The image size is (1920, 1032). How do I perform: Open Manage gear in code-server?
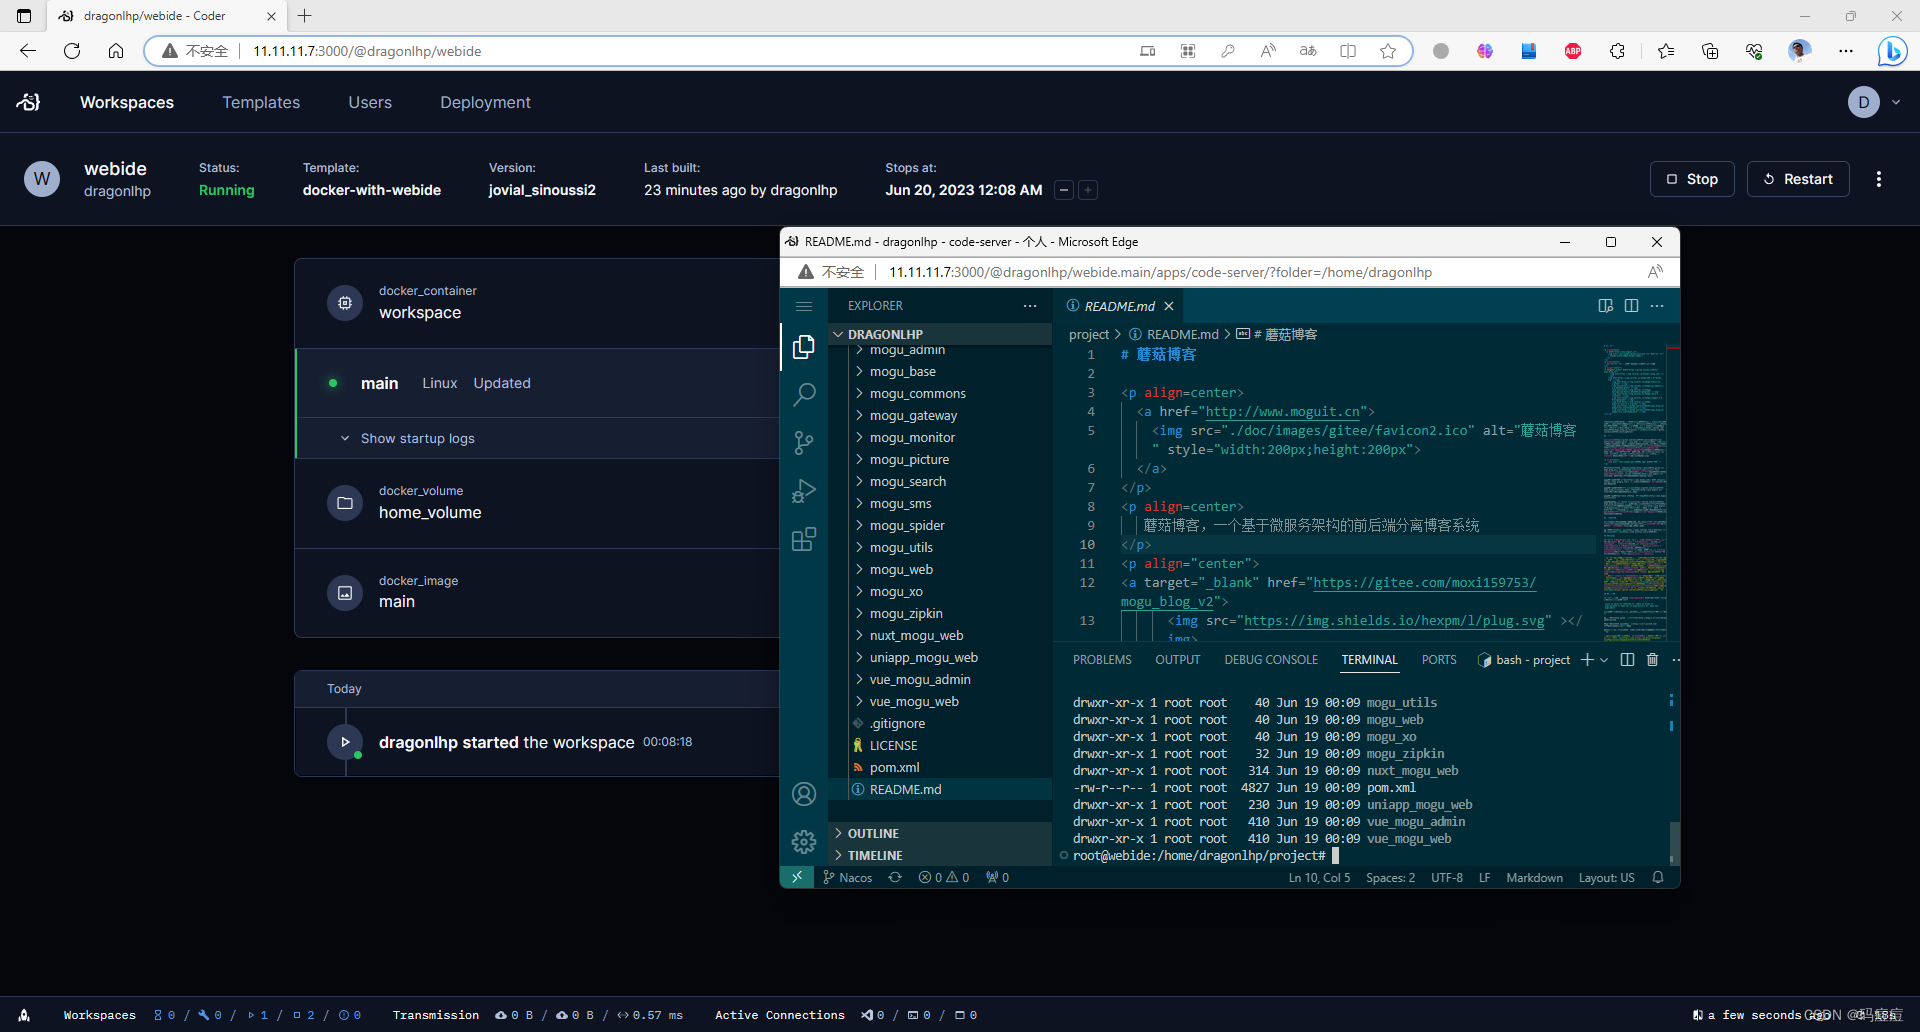(804, 842)
